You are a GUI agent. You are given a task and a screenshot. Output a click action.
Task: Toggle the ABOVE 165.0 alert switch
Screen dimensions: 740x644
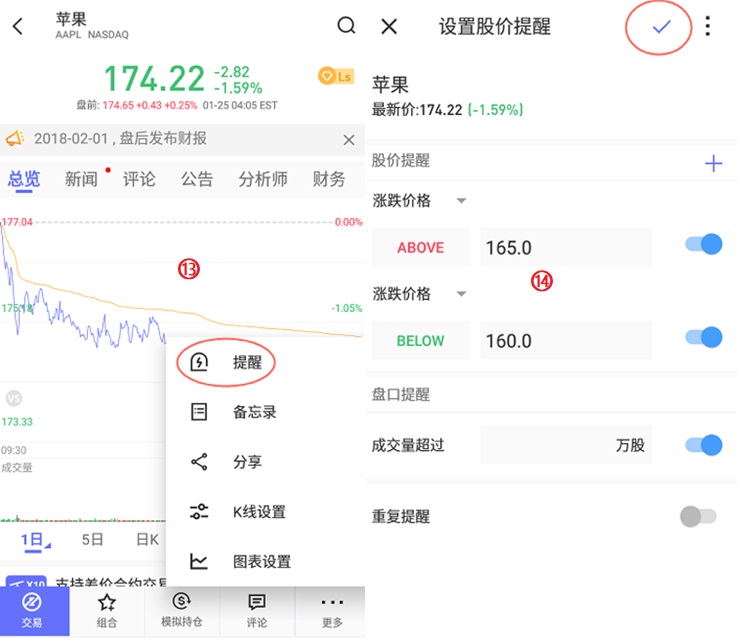coord(704,244)
